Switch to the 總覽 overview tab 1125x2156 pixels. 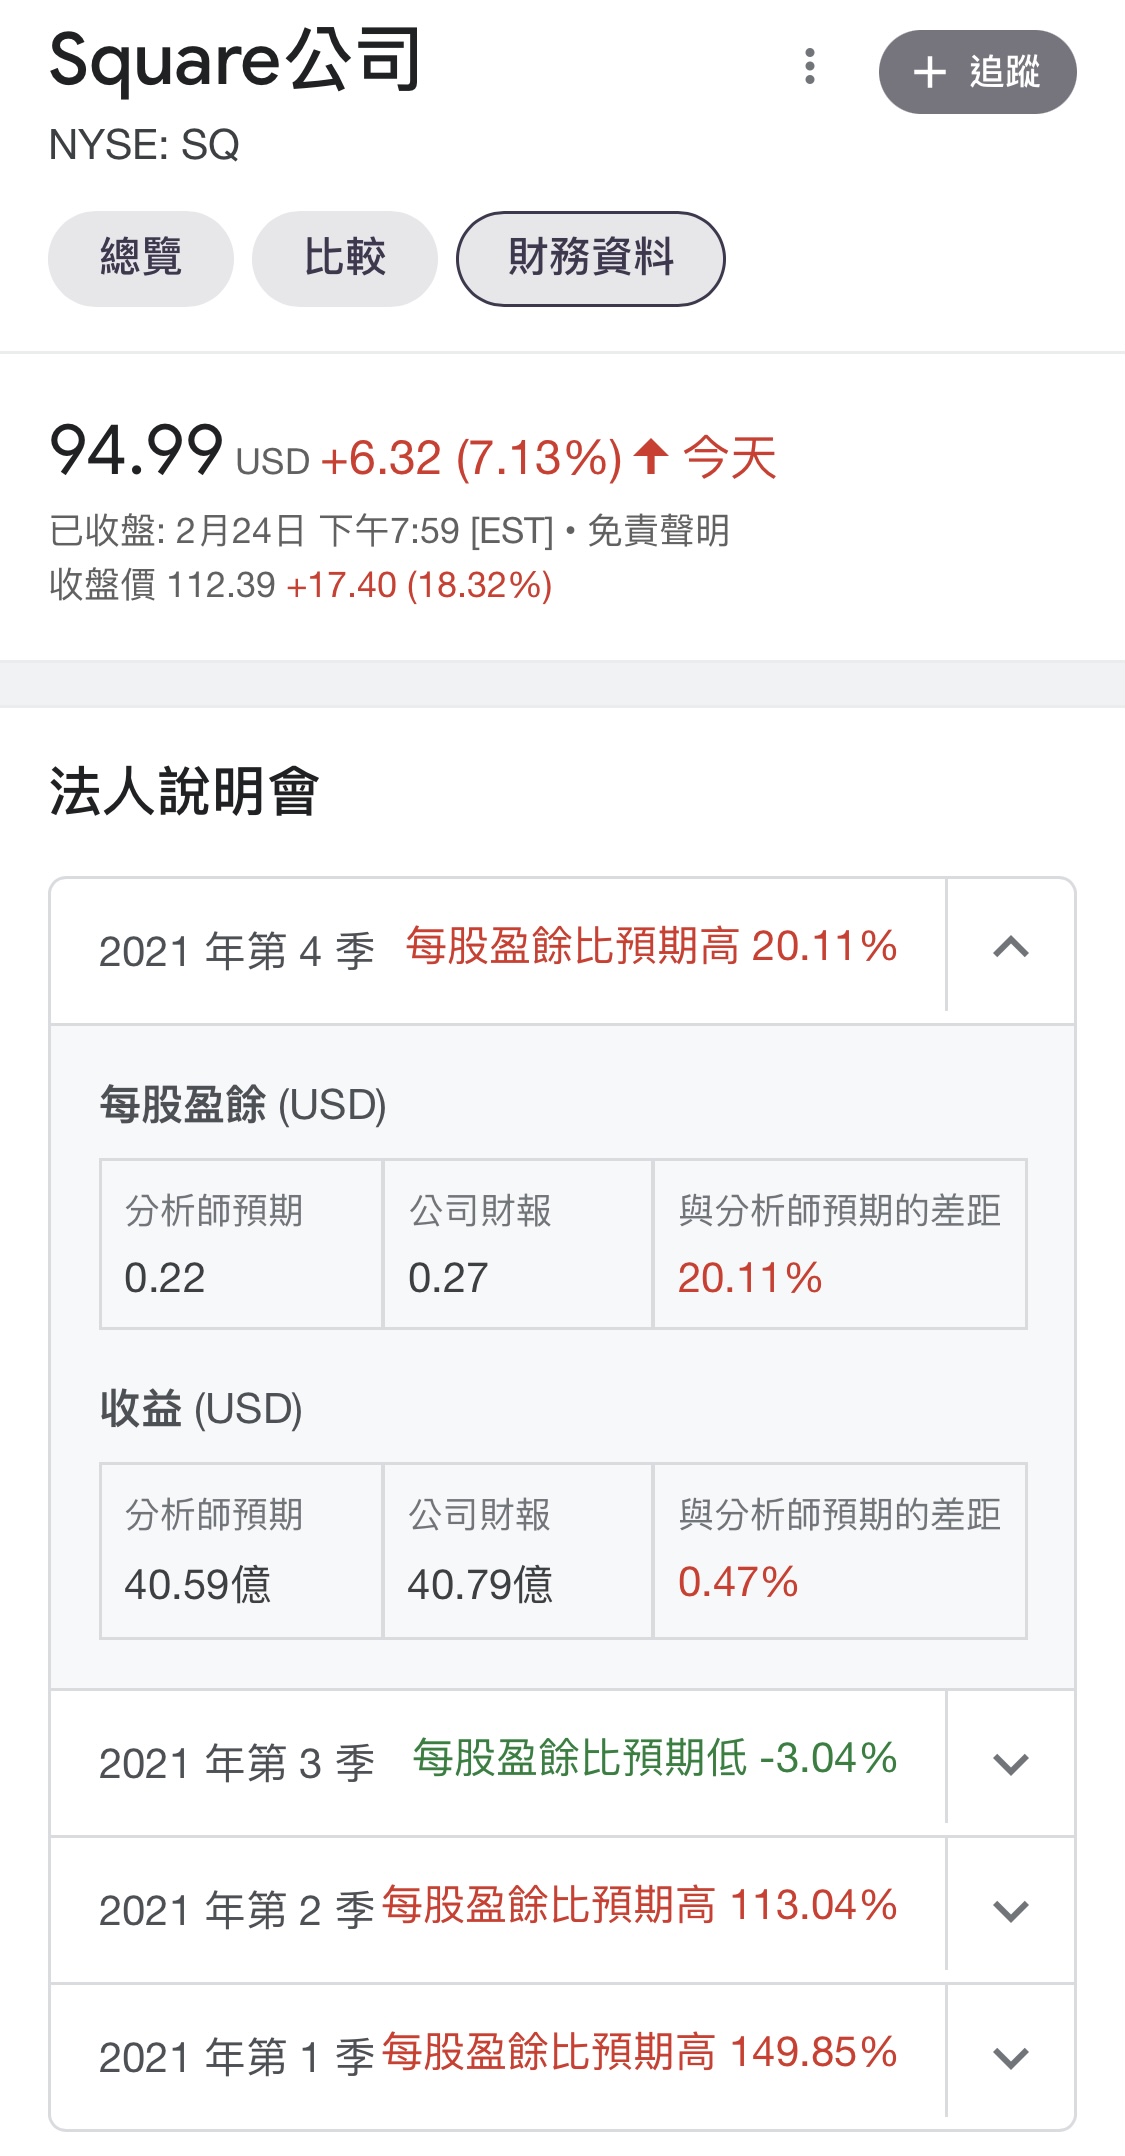[x=141, y=258]
